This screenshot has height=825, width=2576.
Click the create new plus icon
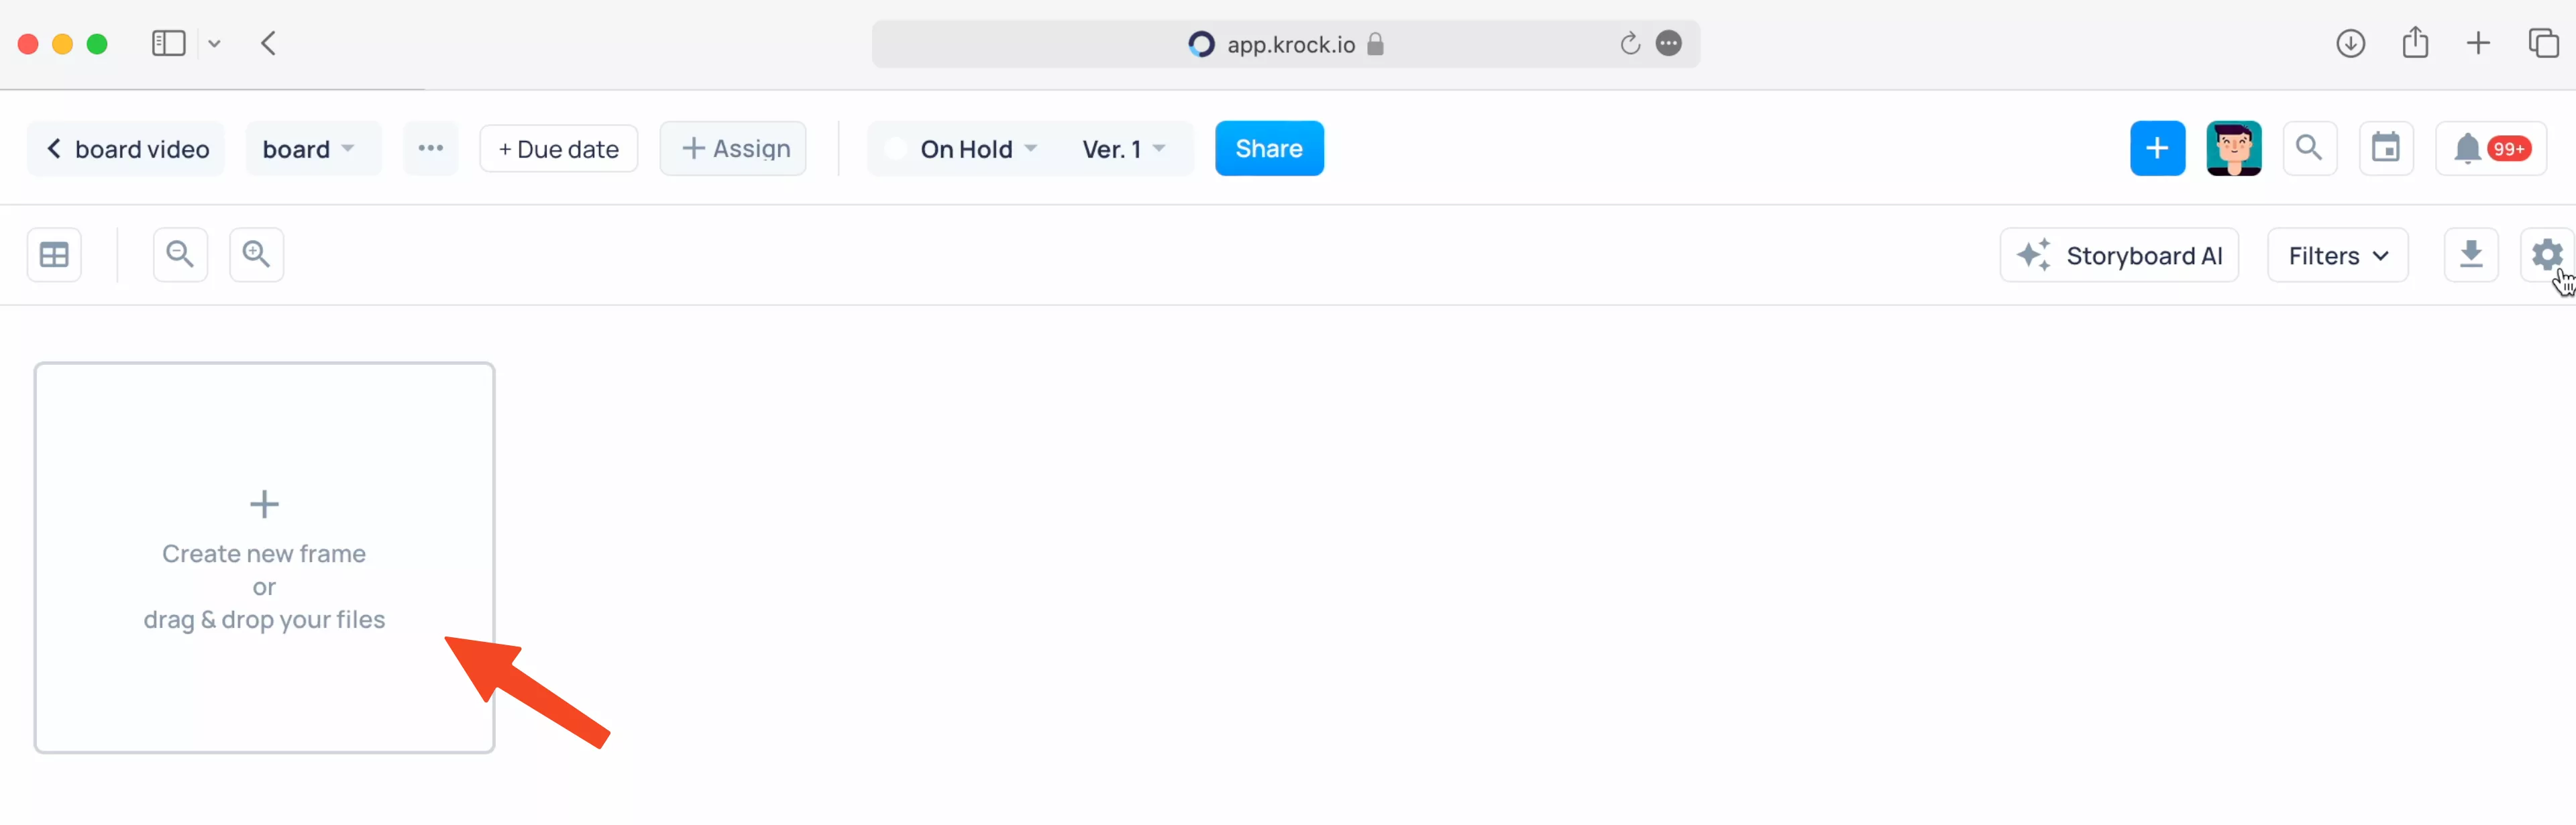pyautogui.click(x=263, y=504)
